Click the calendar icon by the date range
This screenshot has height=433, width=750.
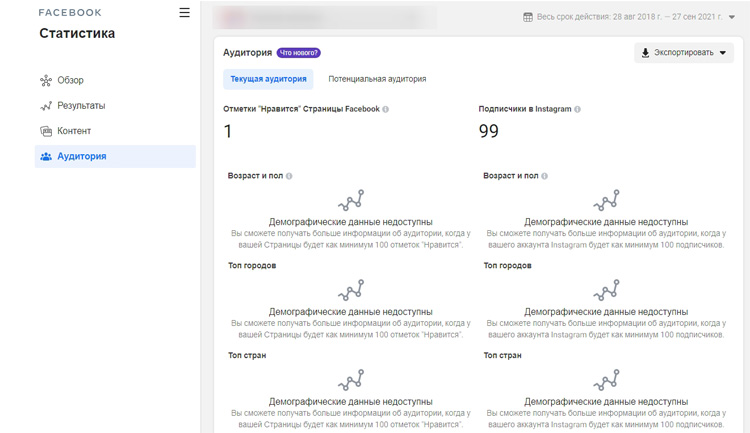pos(528,17)
